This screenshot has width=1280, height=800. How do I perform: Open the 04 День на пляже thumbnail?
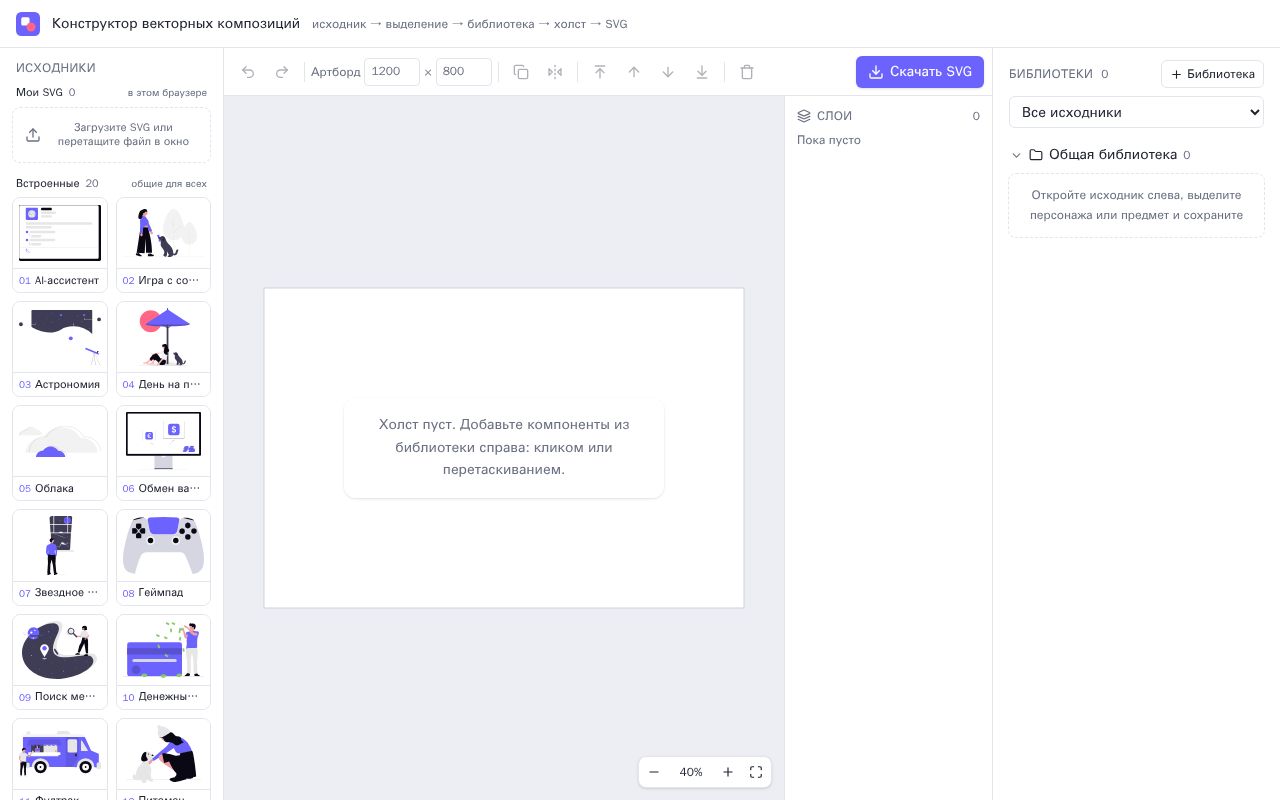(x=164, y=349)
